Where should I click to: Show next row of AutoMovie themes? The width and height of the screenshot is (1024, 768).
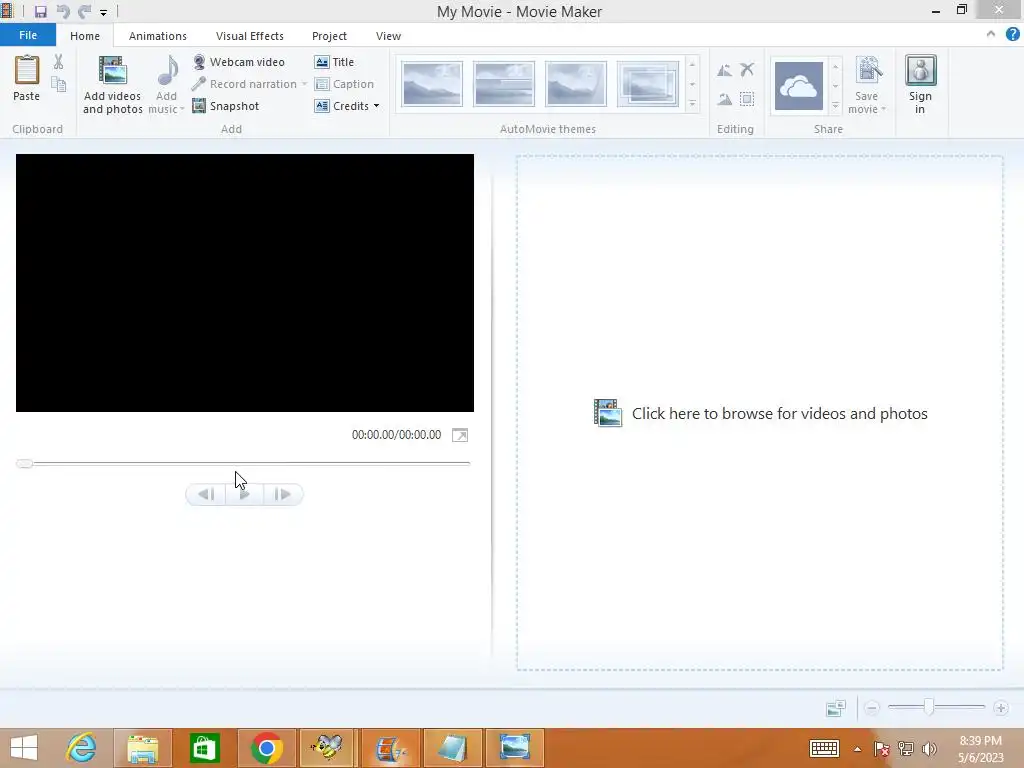pos(692,85)
